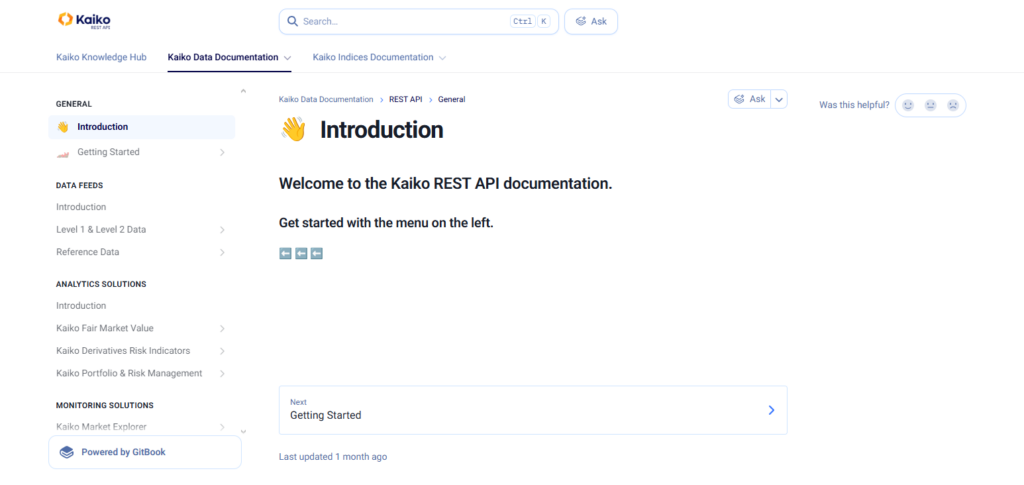Viewport: 1024px width, 485px height.
Task: Select the Kaiko Data Documentation tab
Action: click(x=223, y=57)
